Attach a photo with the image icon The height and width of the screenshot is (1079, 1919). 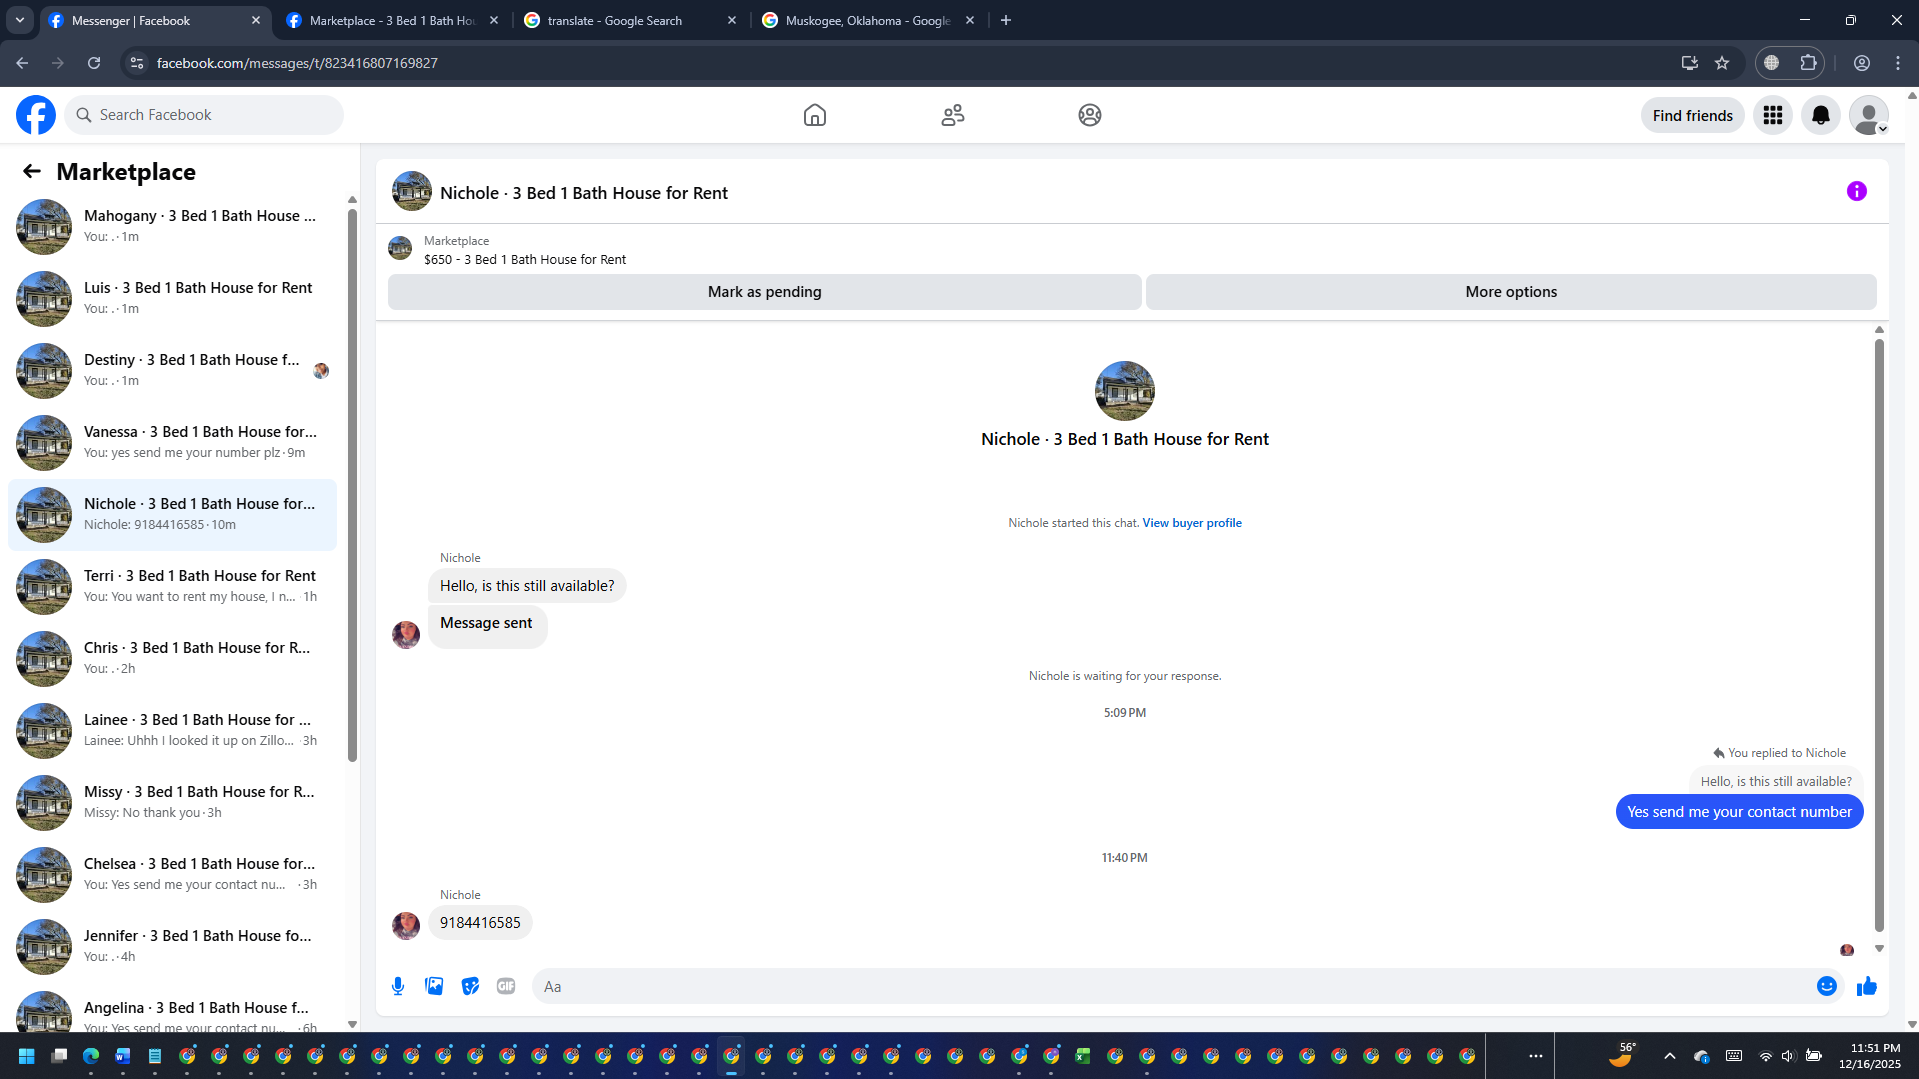434,986
